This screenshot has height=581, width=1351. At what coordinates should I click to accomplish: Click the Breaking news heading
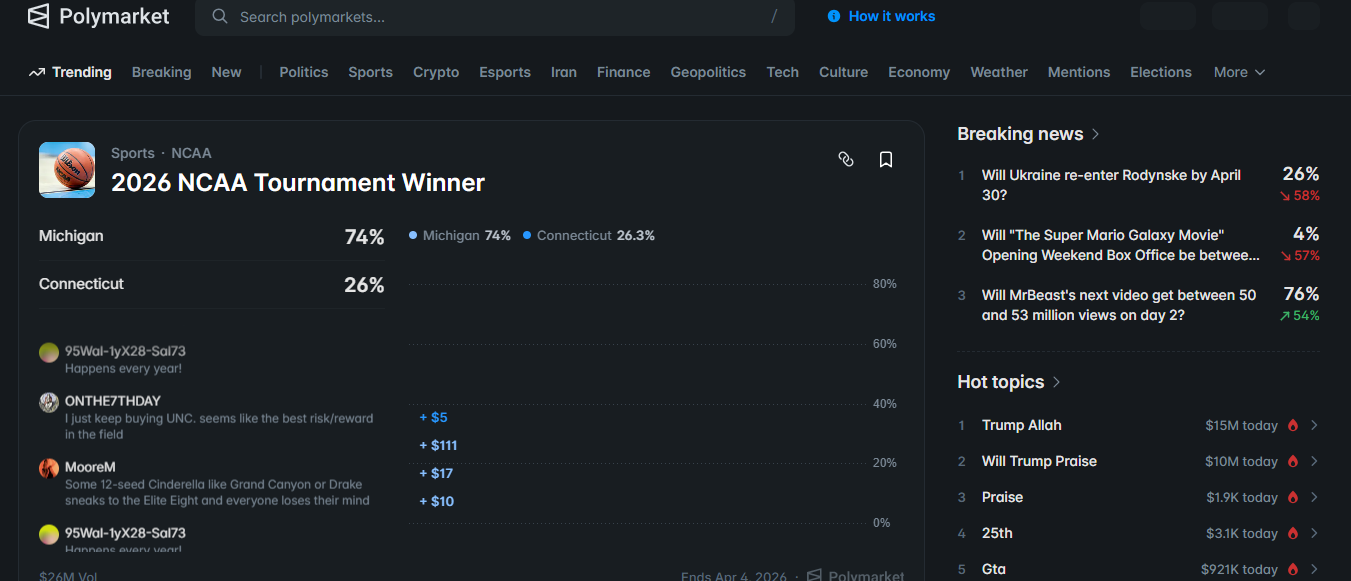[1020, 134]
